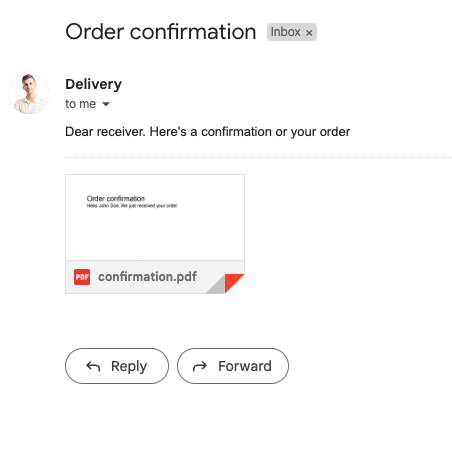Remove the Inbox label with its x
This screenshot has height=468, width=452.
coord(309,33)
